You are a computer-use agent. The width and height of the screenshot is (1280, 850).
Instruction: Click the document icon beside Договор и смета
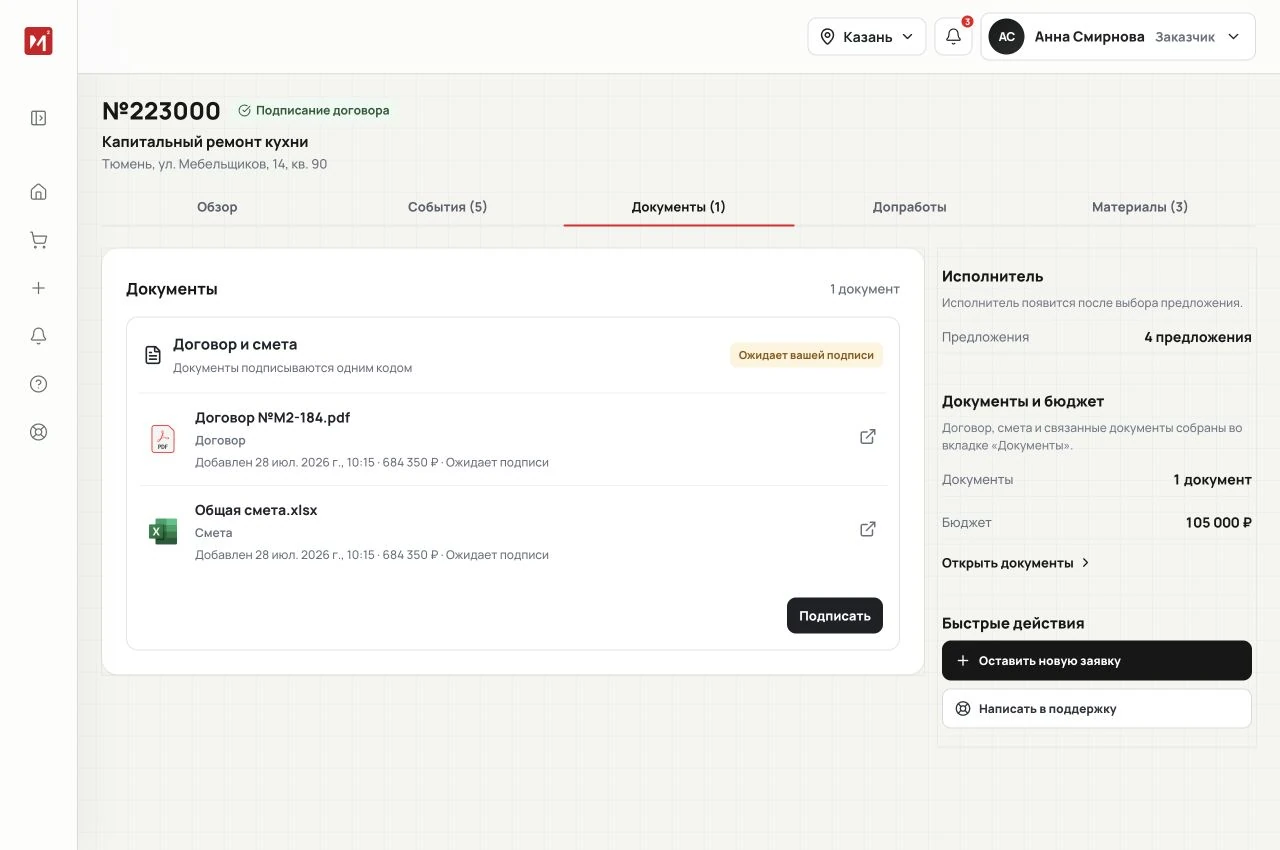pyautogui.click(x=153, y=355)
